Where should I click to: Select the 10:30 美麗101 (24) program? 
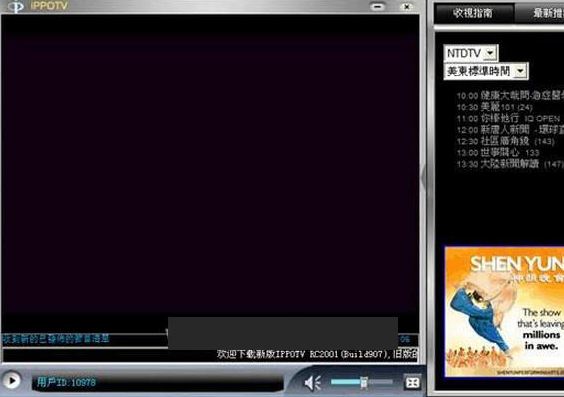[x=494, y=107]
